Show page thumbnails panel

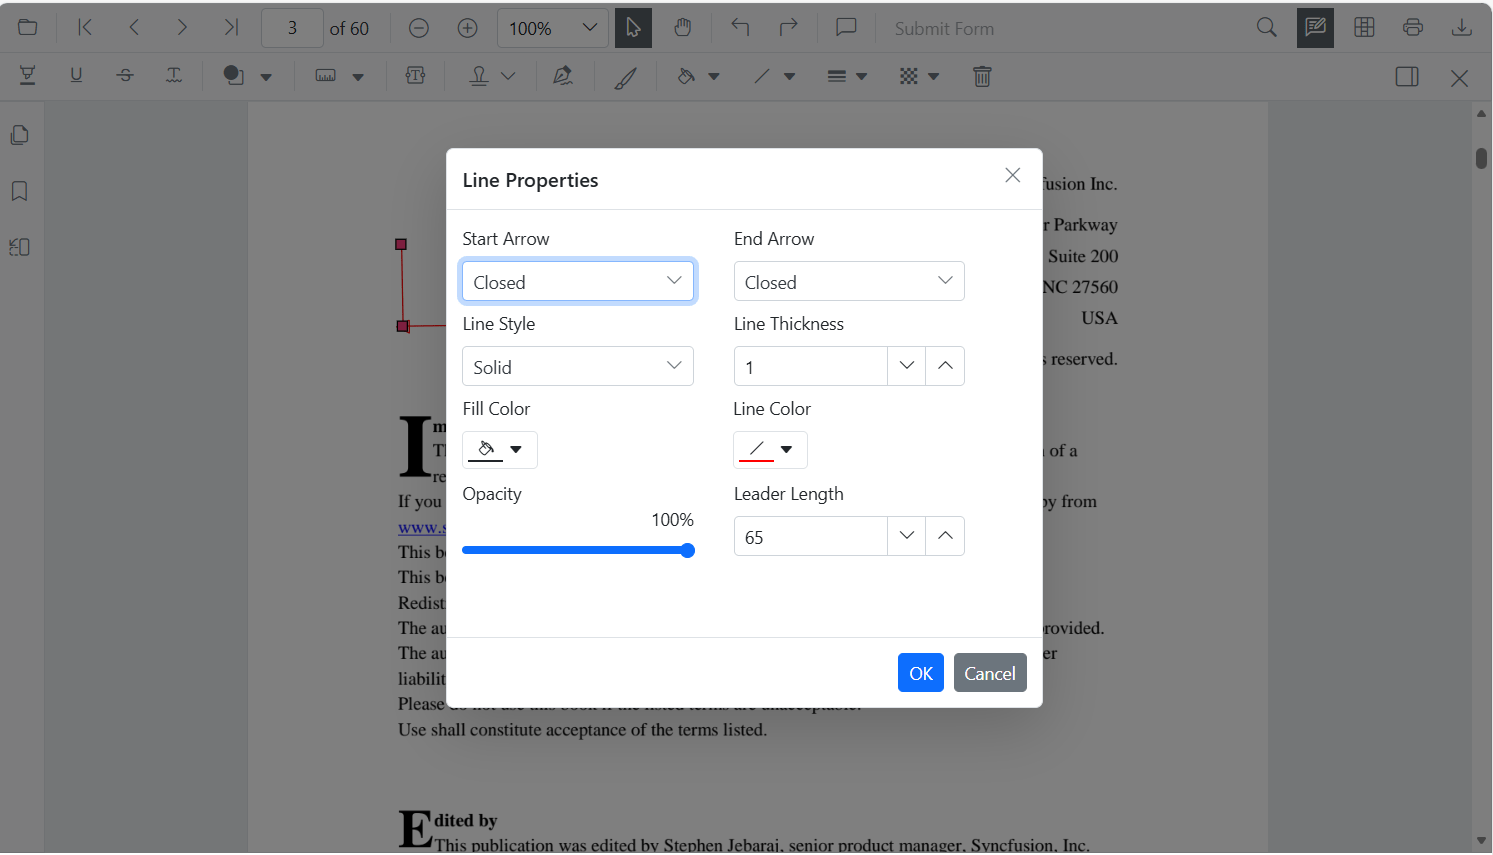[x=19, y=134]
